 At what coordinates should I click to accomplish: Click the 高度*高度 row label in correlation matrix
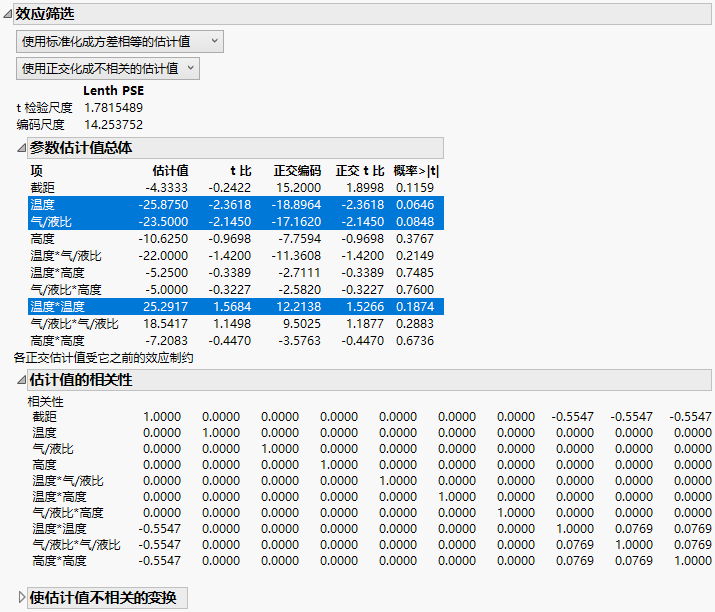point(59,560)
